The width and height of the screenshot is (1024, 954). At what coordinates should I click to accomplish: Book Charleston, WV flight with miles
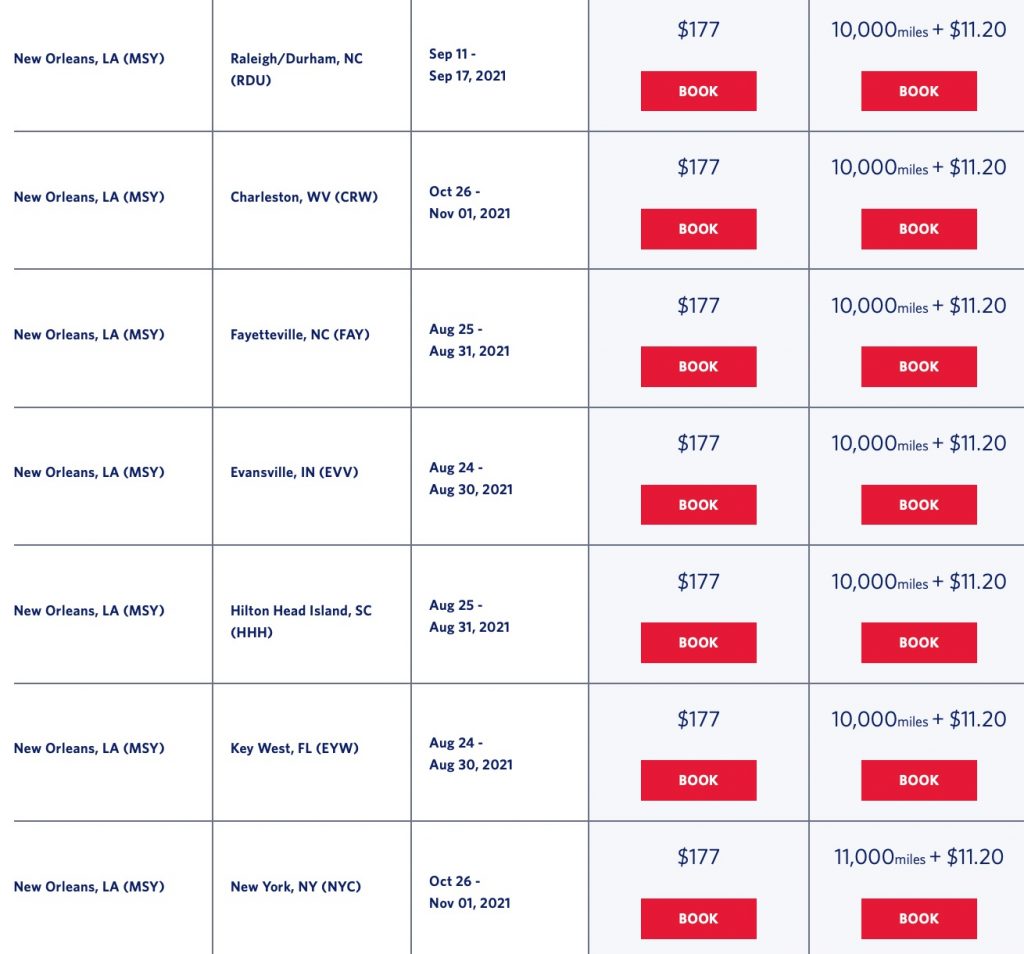pyautogui.click(x=918, y=229)
